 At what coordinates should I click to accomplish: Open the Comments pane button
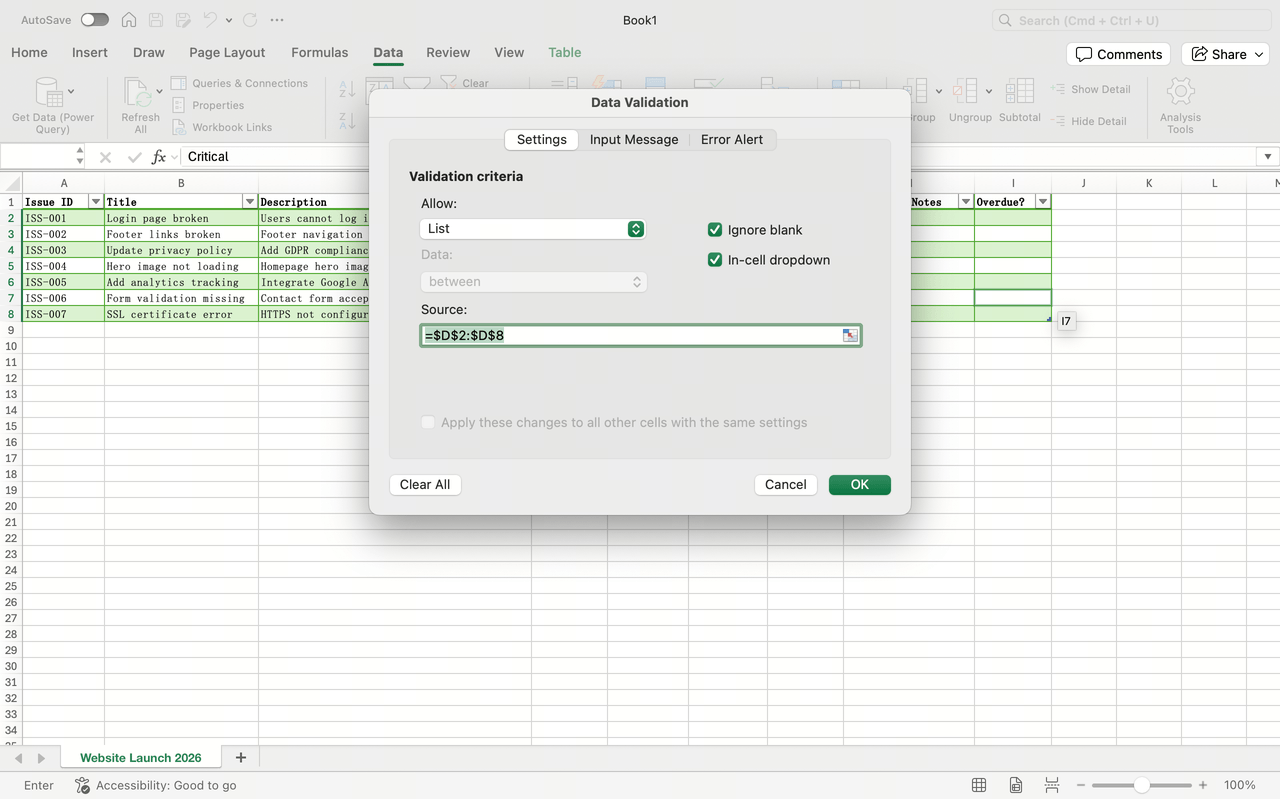click(1119, 54)
